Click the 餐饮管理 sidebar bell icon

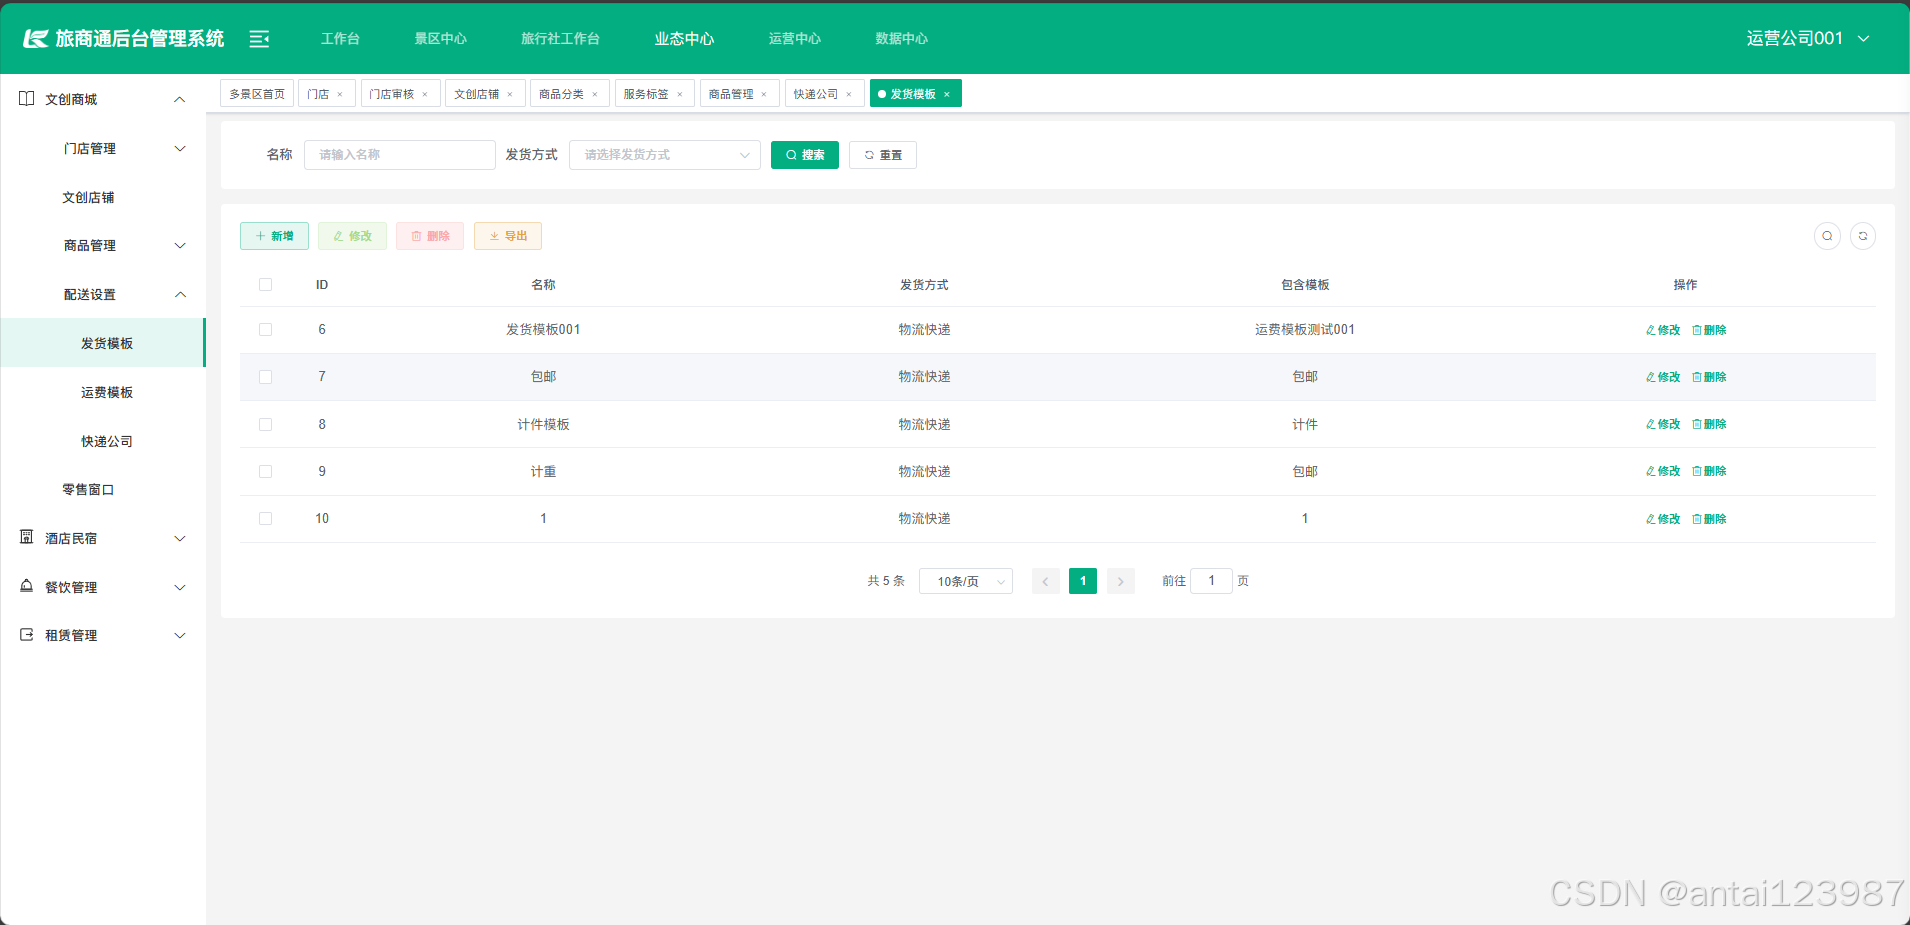pos(27,587)
